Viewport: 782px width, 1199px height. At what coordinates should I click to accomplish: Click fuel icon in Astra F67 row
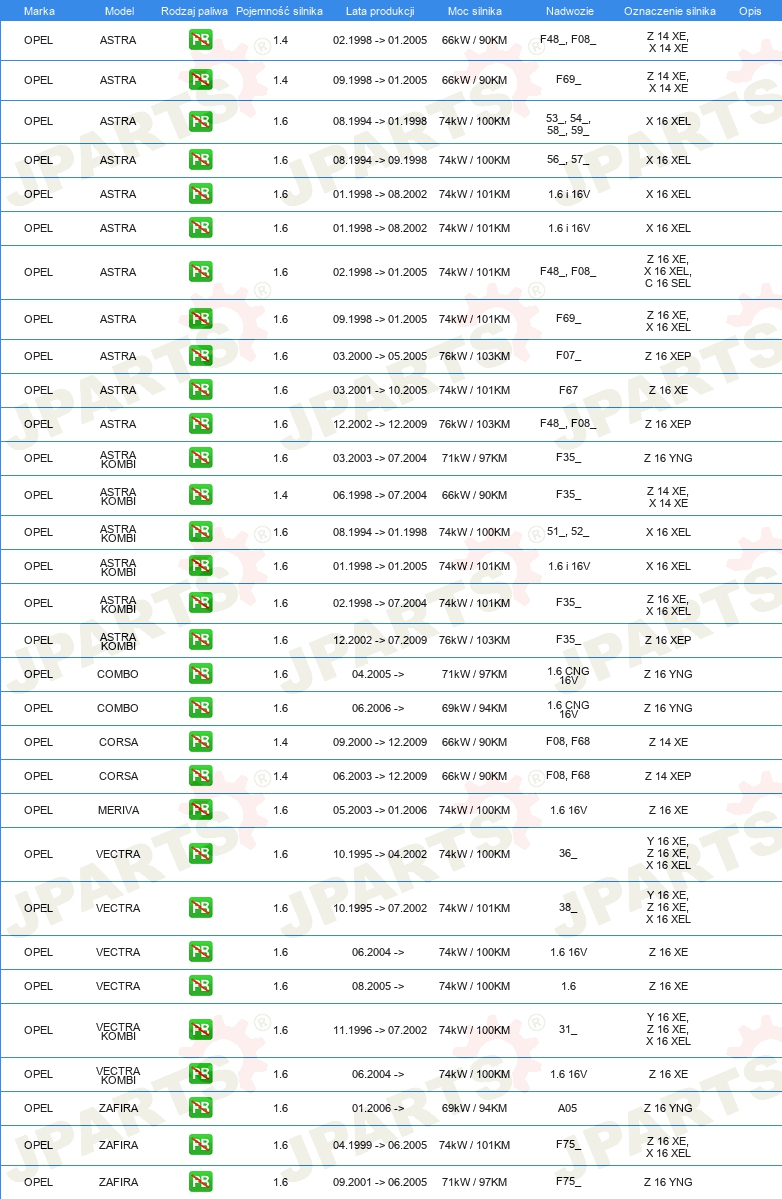tap(200, 390)
